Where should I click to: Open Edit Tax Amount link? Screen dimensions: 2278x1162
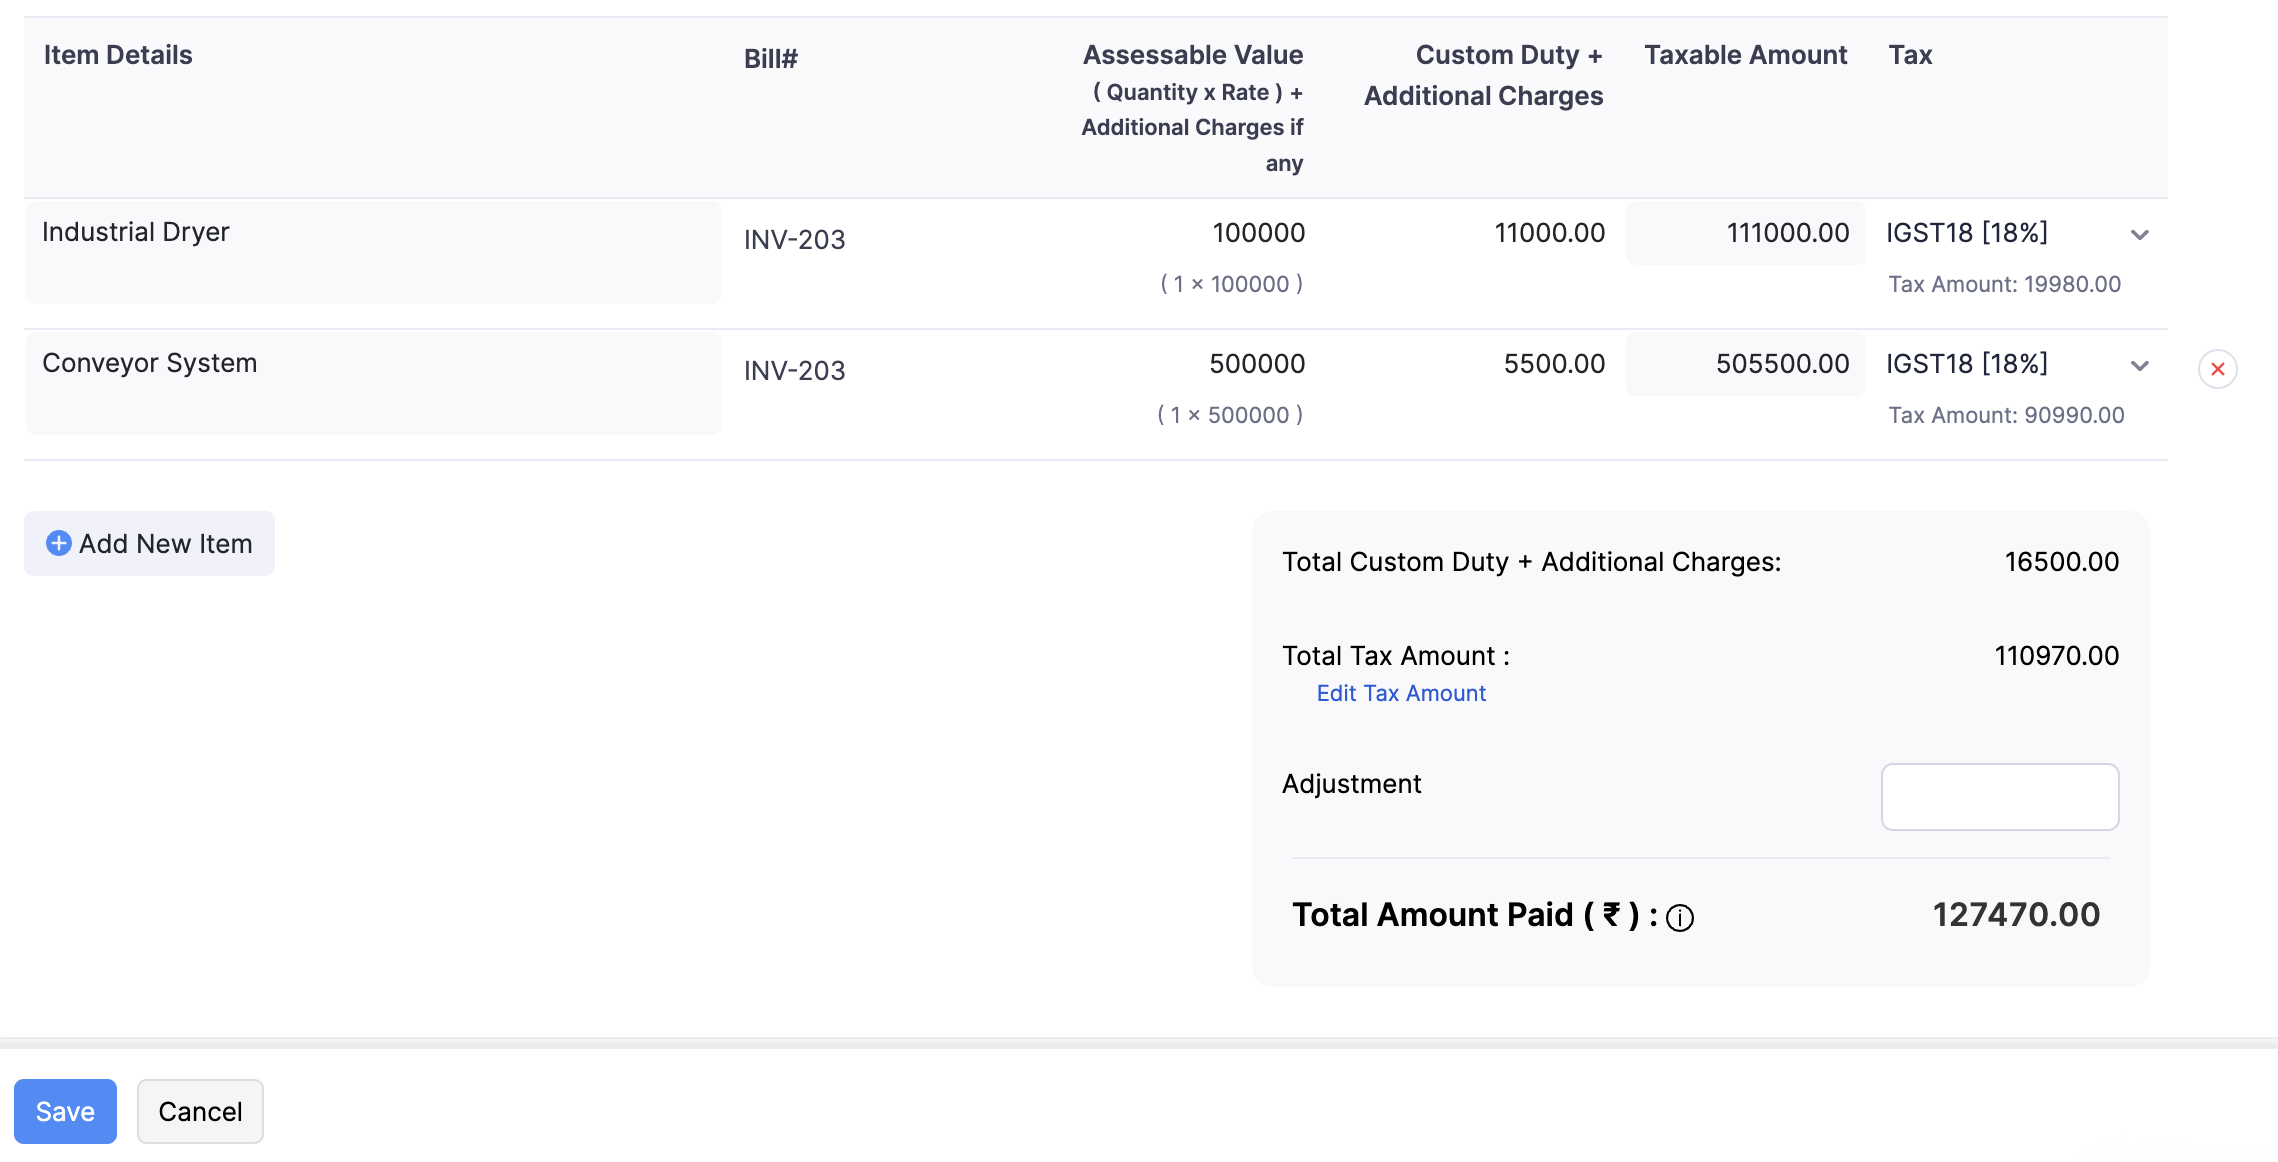pos(1401,693)
